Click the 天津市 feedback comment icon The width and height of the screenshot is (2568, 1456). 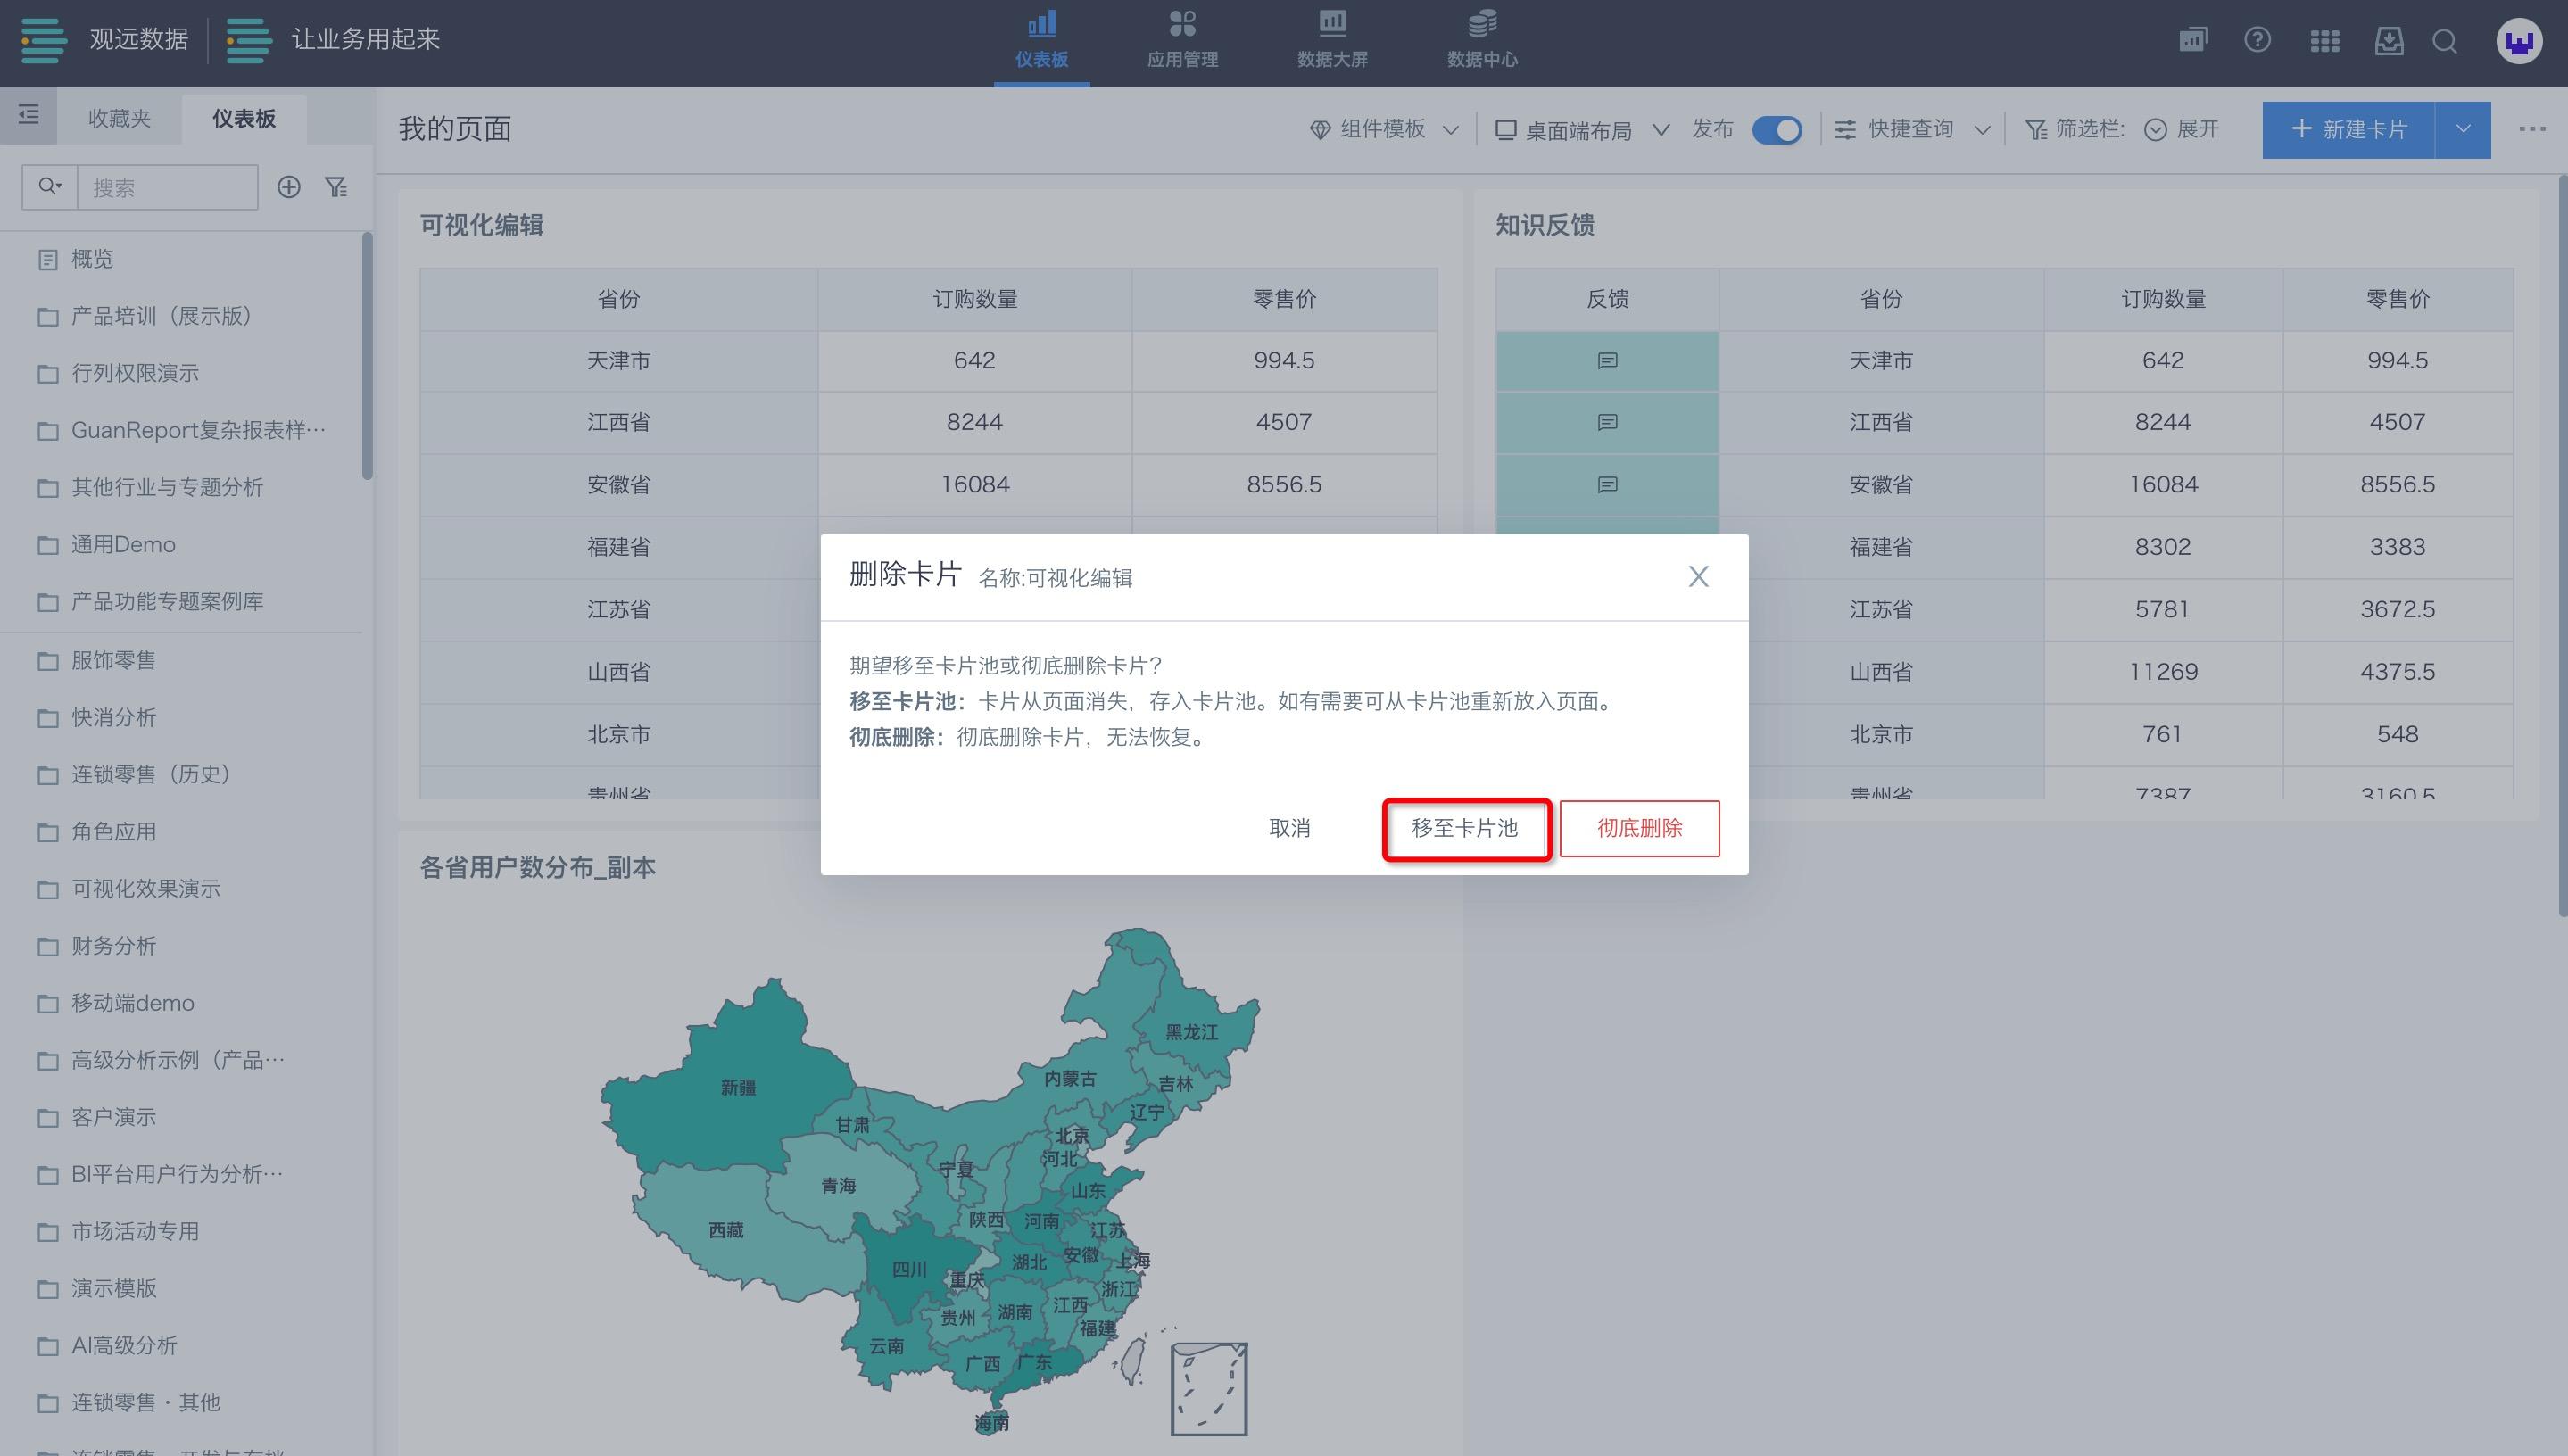(1607, 360)
